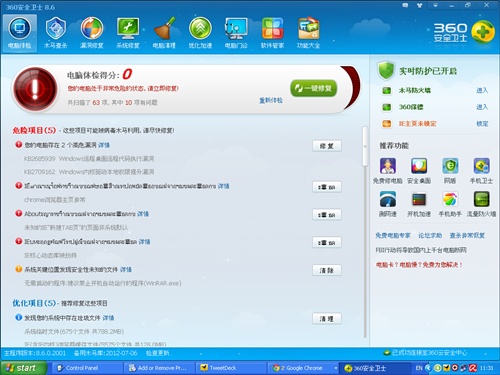
Task: Click 修复 for the 2 high-risk vulnerabilities
Action: coord(327,146)
